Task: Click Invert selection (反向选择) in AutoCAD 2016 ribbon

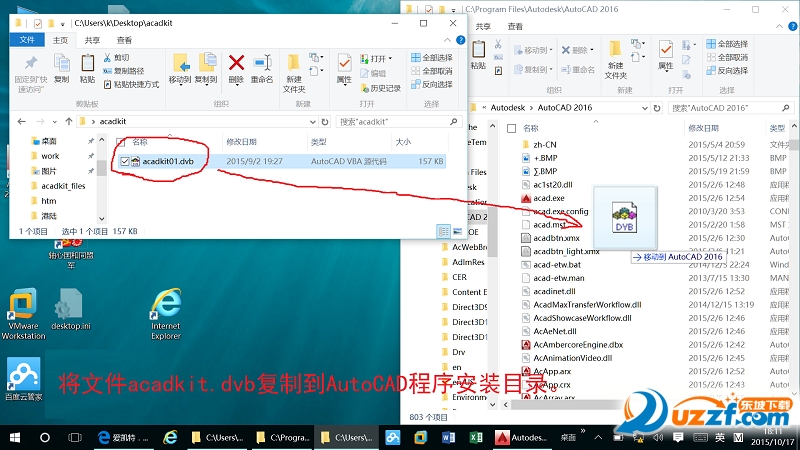Action: click(x=727, y=70)
